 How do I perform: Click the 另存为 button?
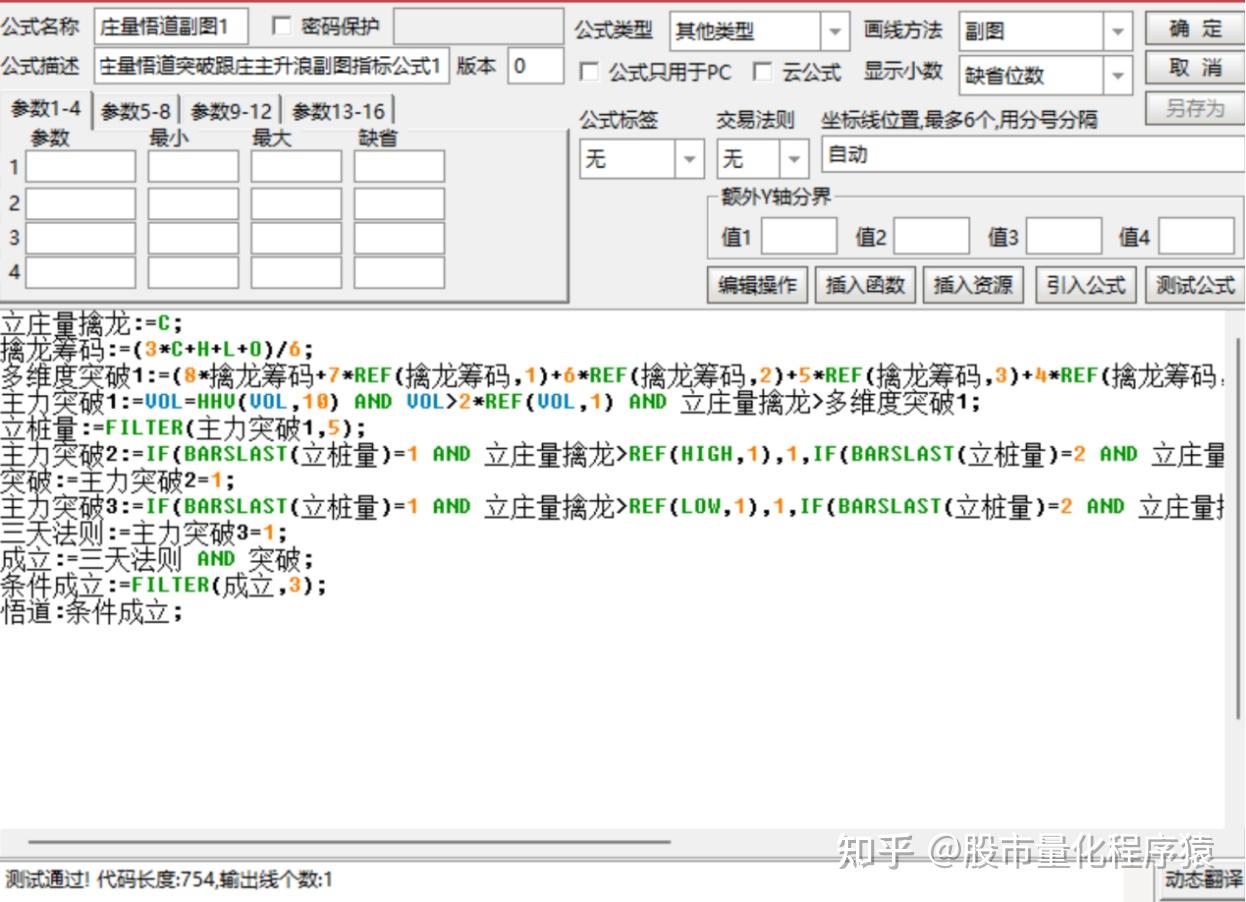pos(1194,108)
